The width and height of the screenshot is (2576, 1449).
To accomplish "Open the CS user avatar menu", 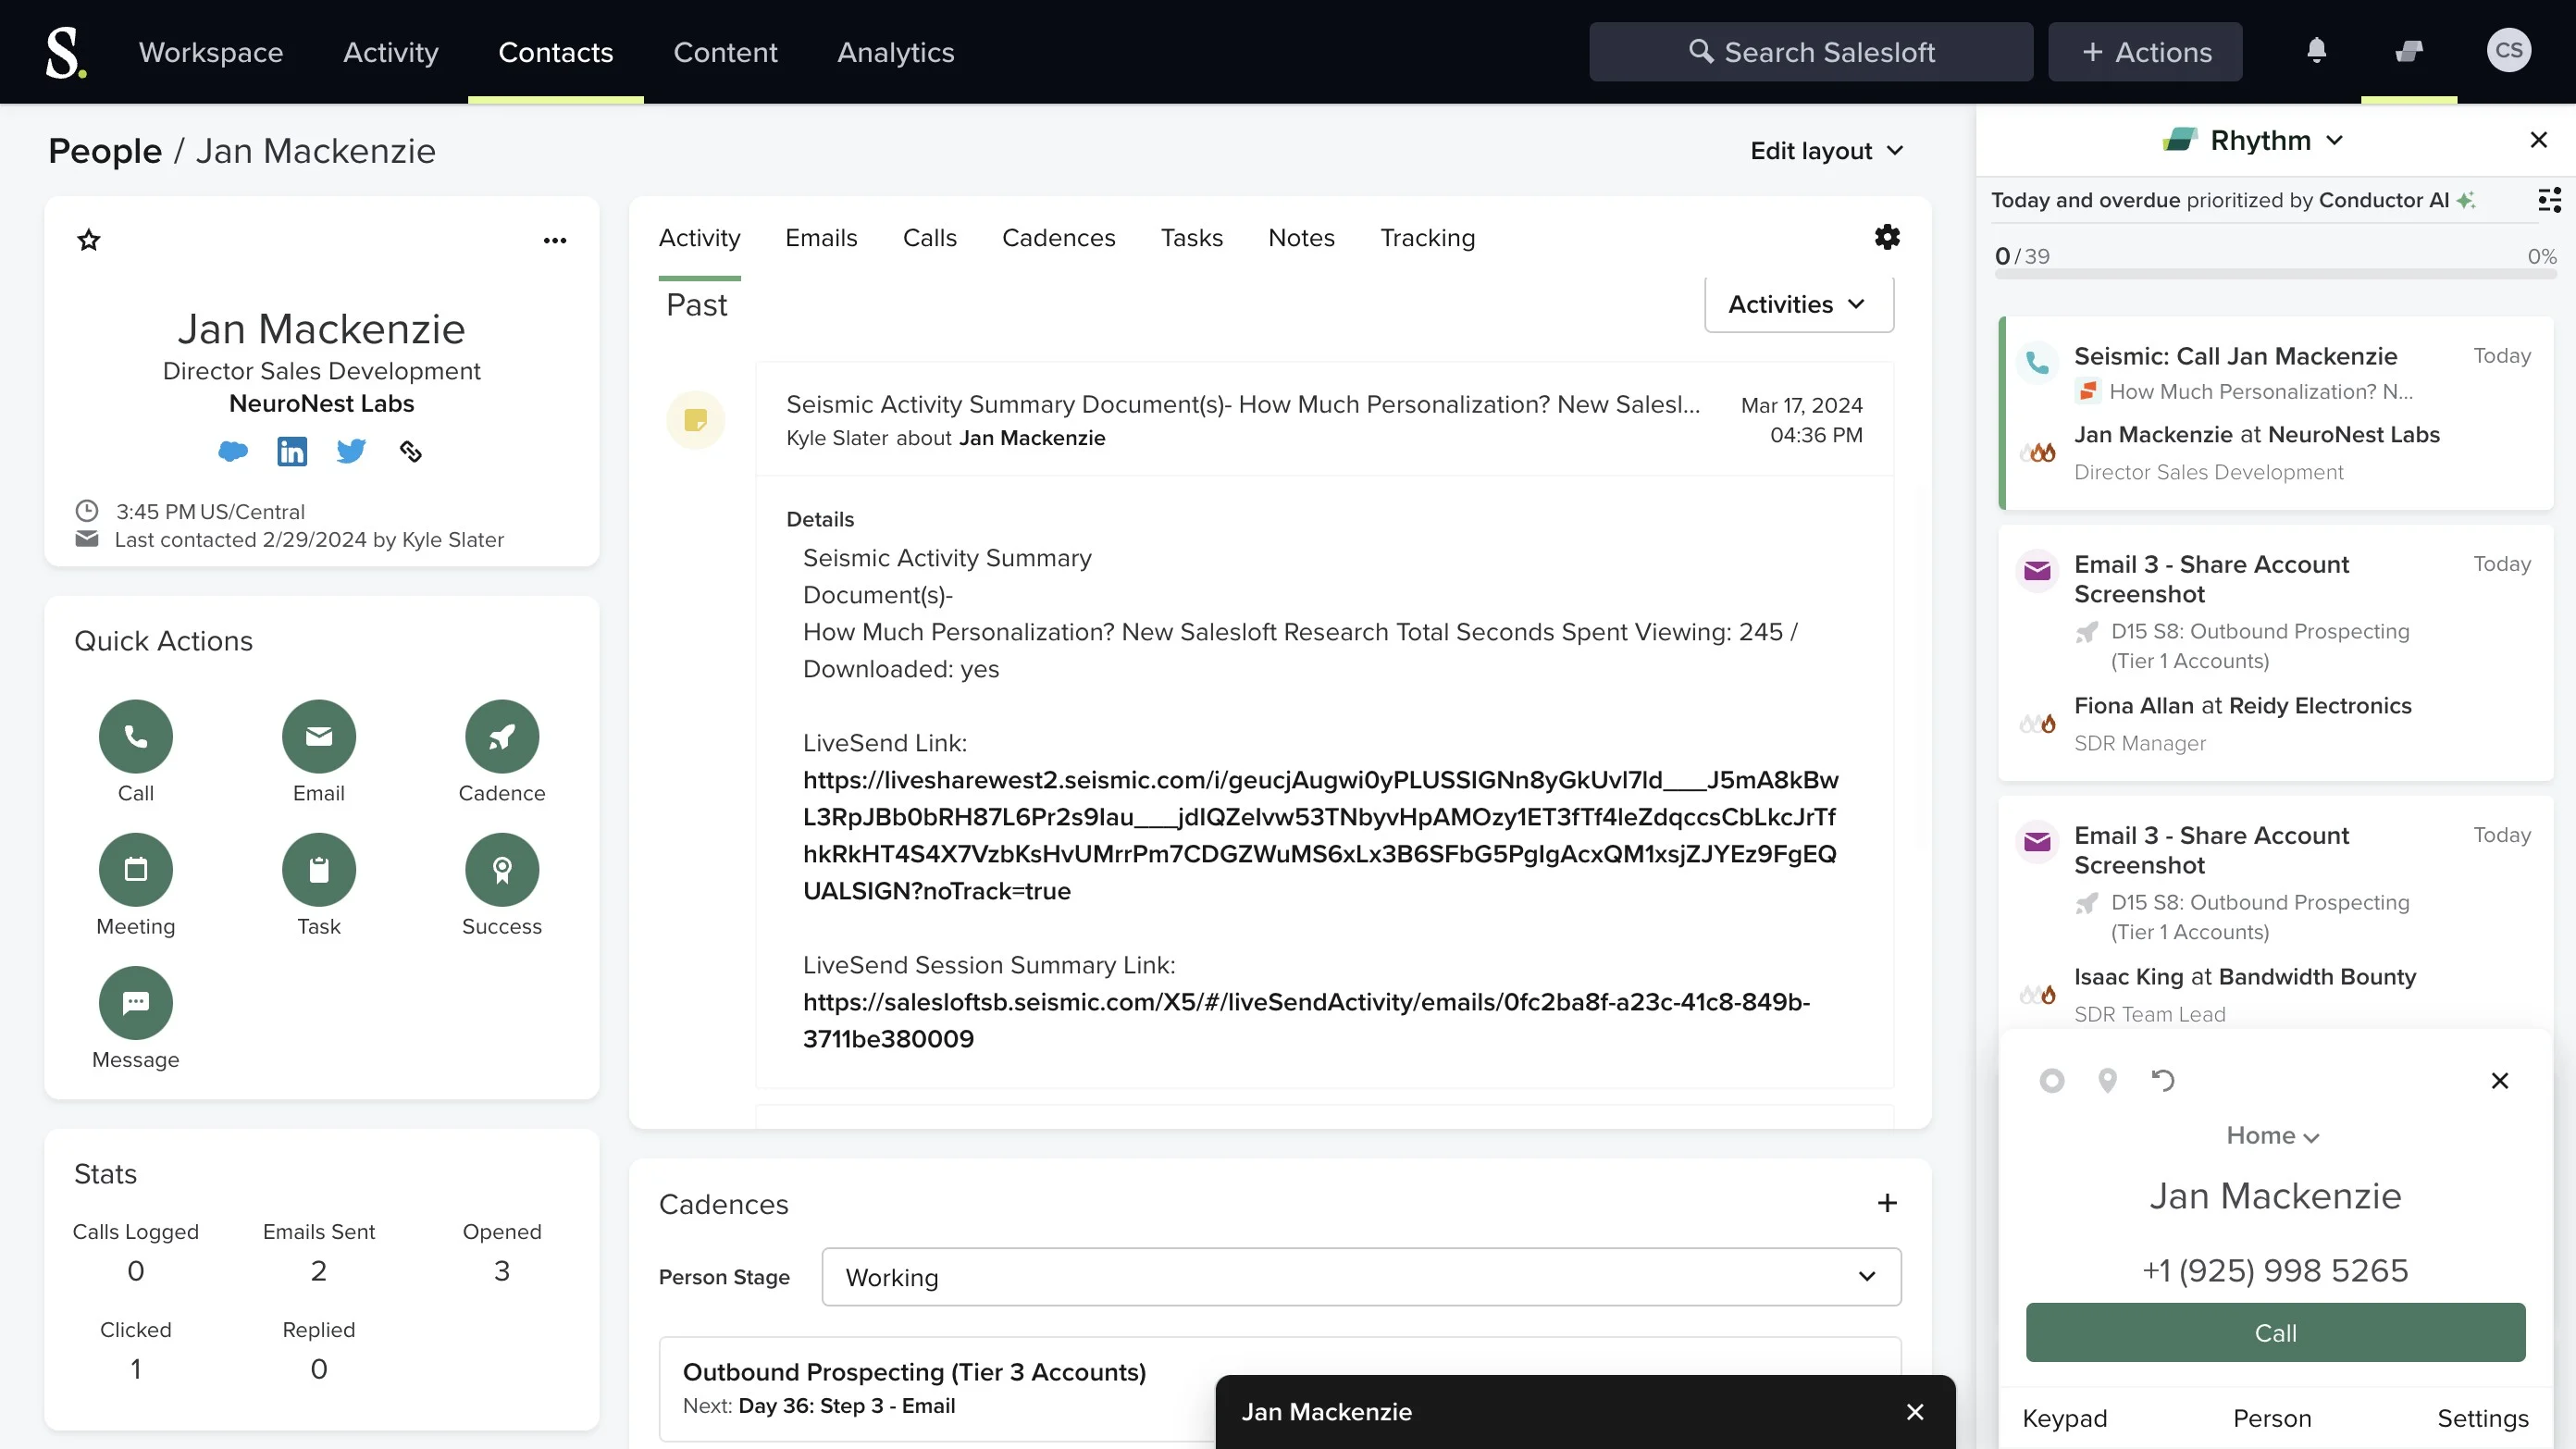I will click(2509, 50).
